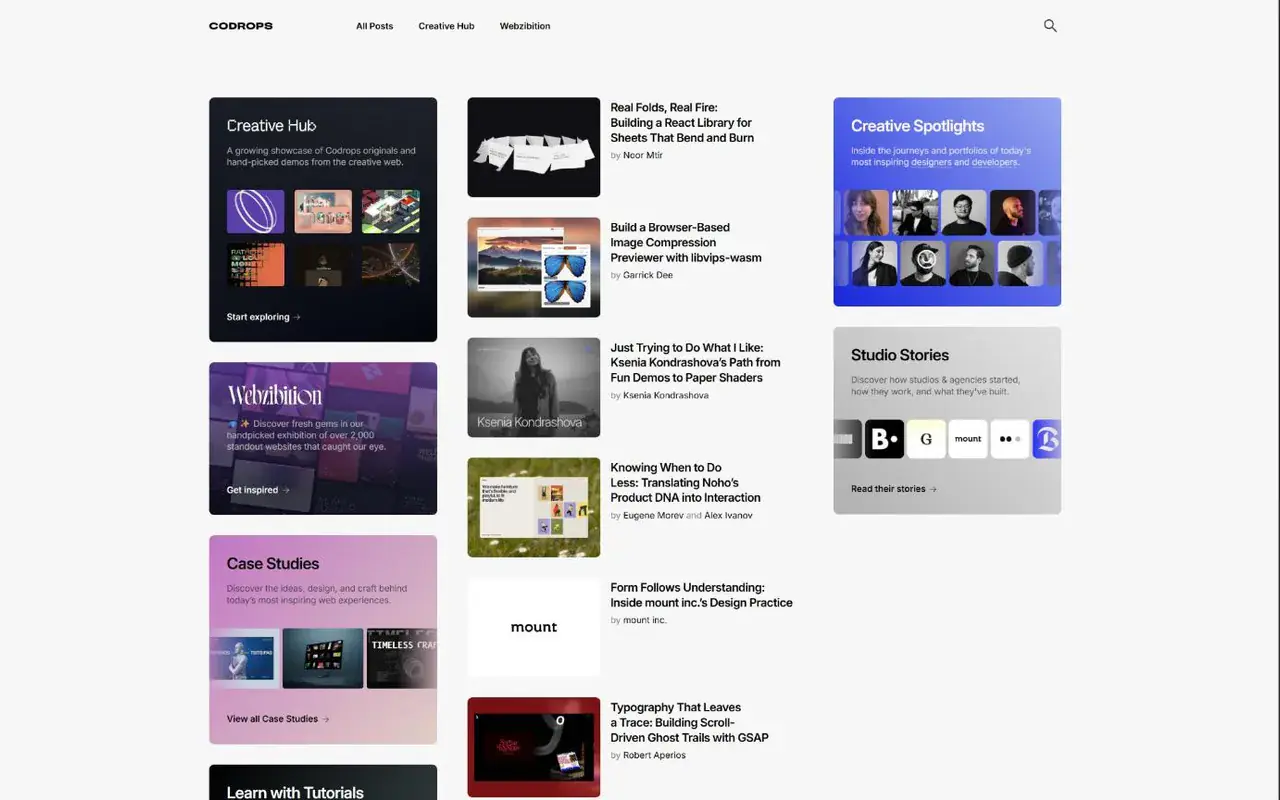Open the Codrops logo home link
The height and width of the screenshot is (800, 1280).
click(x=241, y=26)
